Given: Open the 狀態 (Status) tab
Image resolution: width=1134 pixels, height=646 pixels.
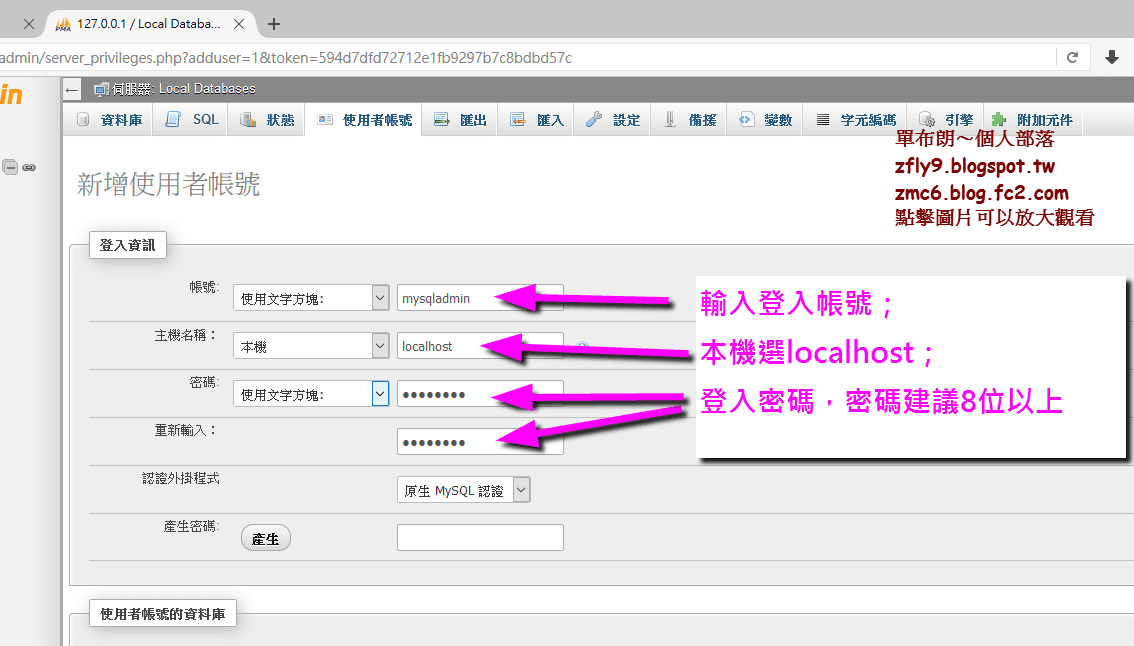Looking at the screenshot, I should (x=267, y=119).
